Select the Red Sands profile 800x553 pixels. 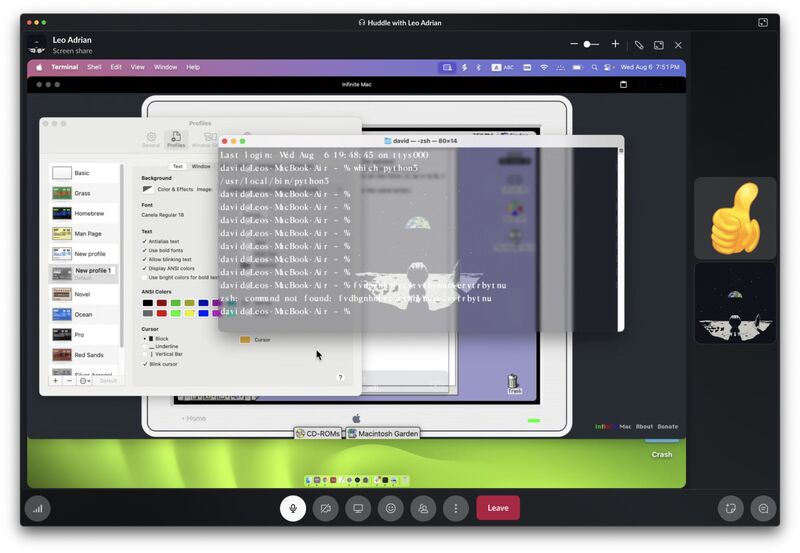point(85,355)
